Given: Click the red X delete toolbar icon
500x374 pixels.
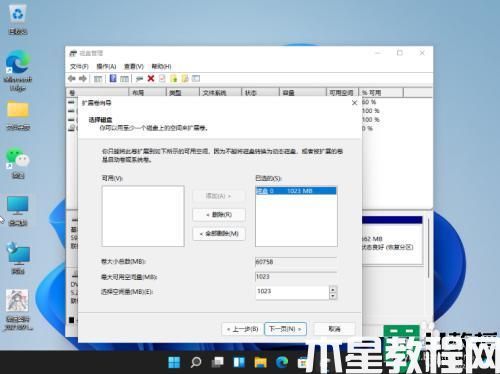Looking at the screenshot, I should coord(151,78).
